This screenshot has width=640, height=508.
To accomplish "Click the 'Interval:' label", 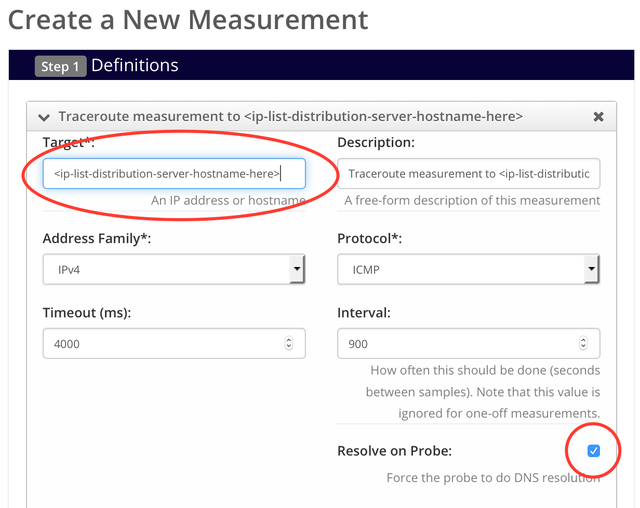I will 364,313.
